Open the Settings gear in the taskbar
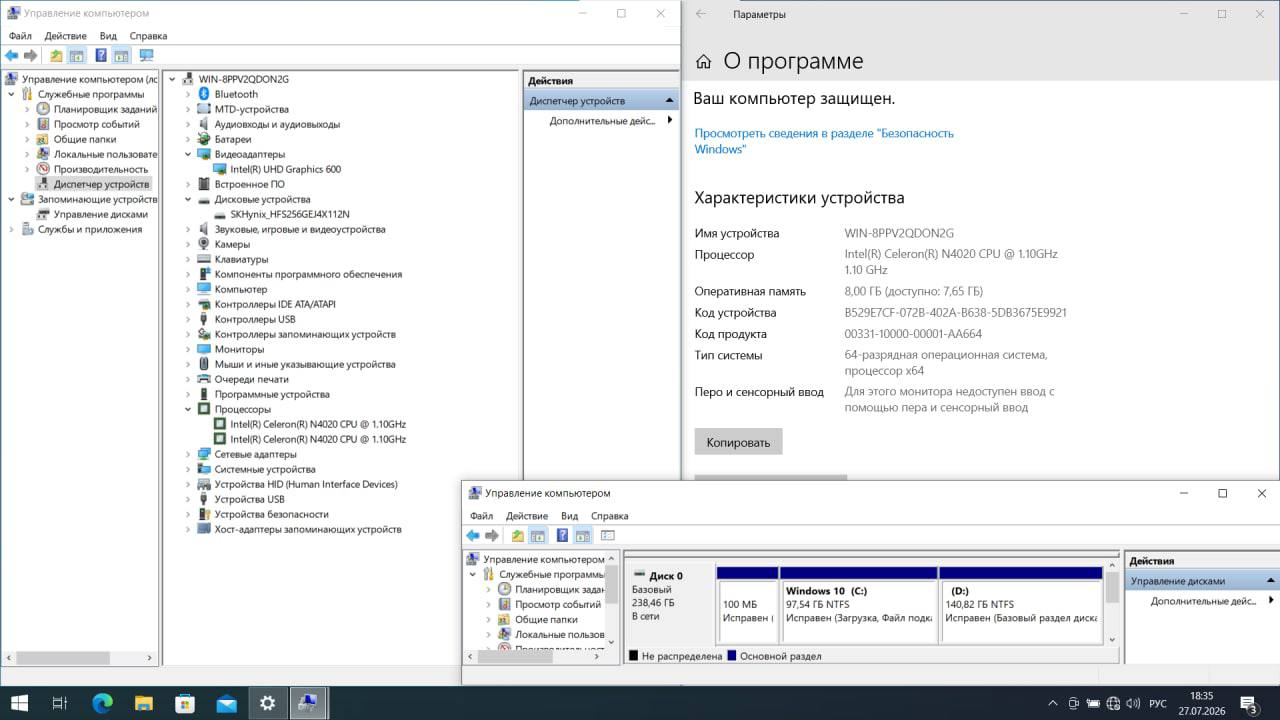The width and height of the screenshot is (1280, 720). coord(267,703)
